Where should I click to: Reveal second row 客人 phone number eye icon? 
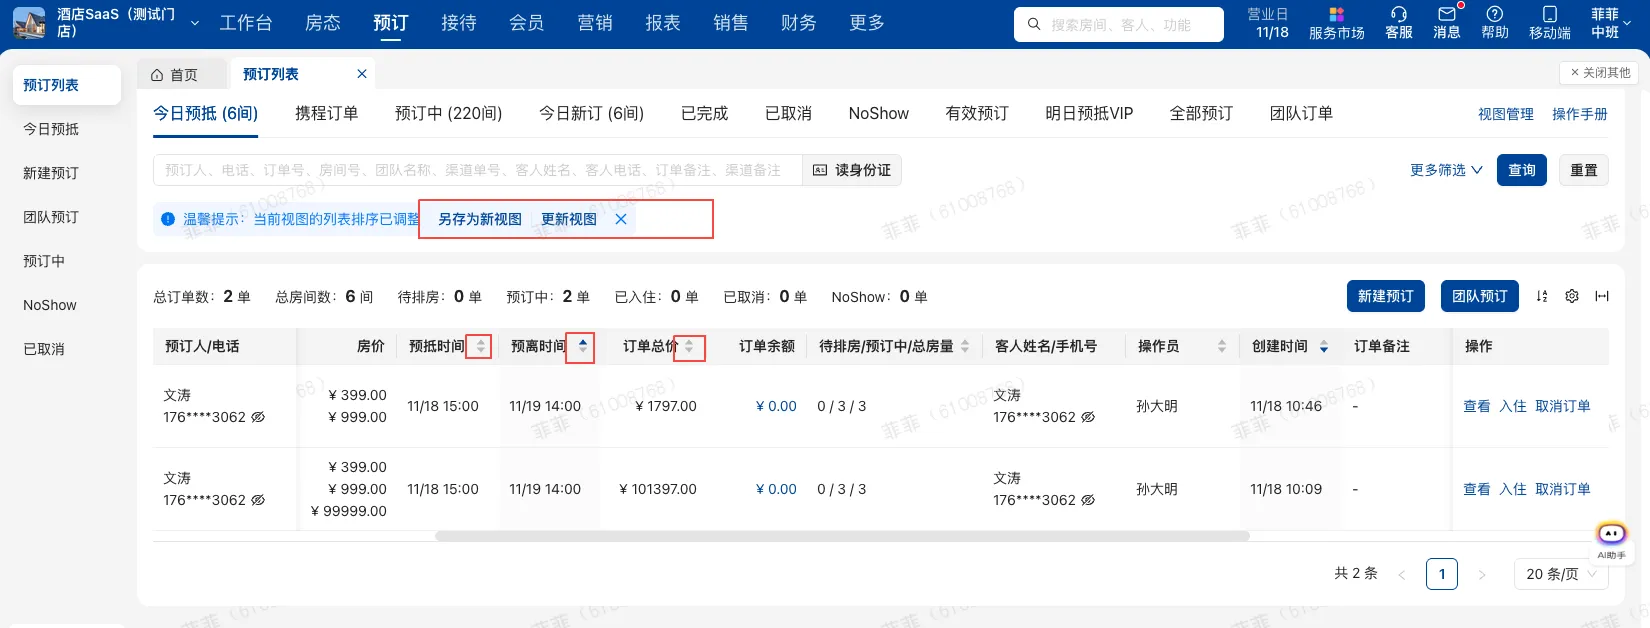click(x=1088, y=500)
